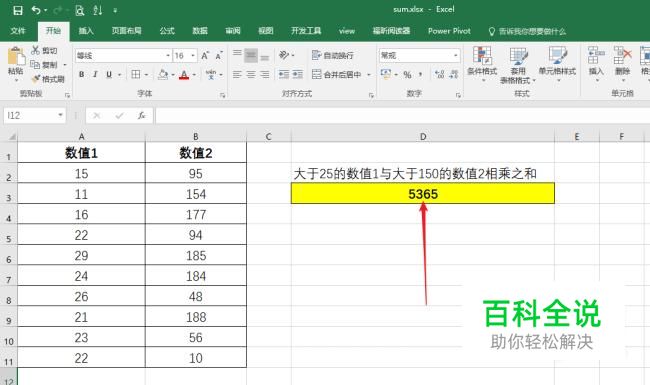Click the Cell Styles icon

(x=558, y=56)
